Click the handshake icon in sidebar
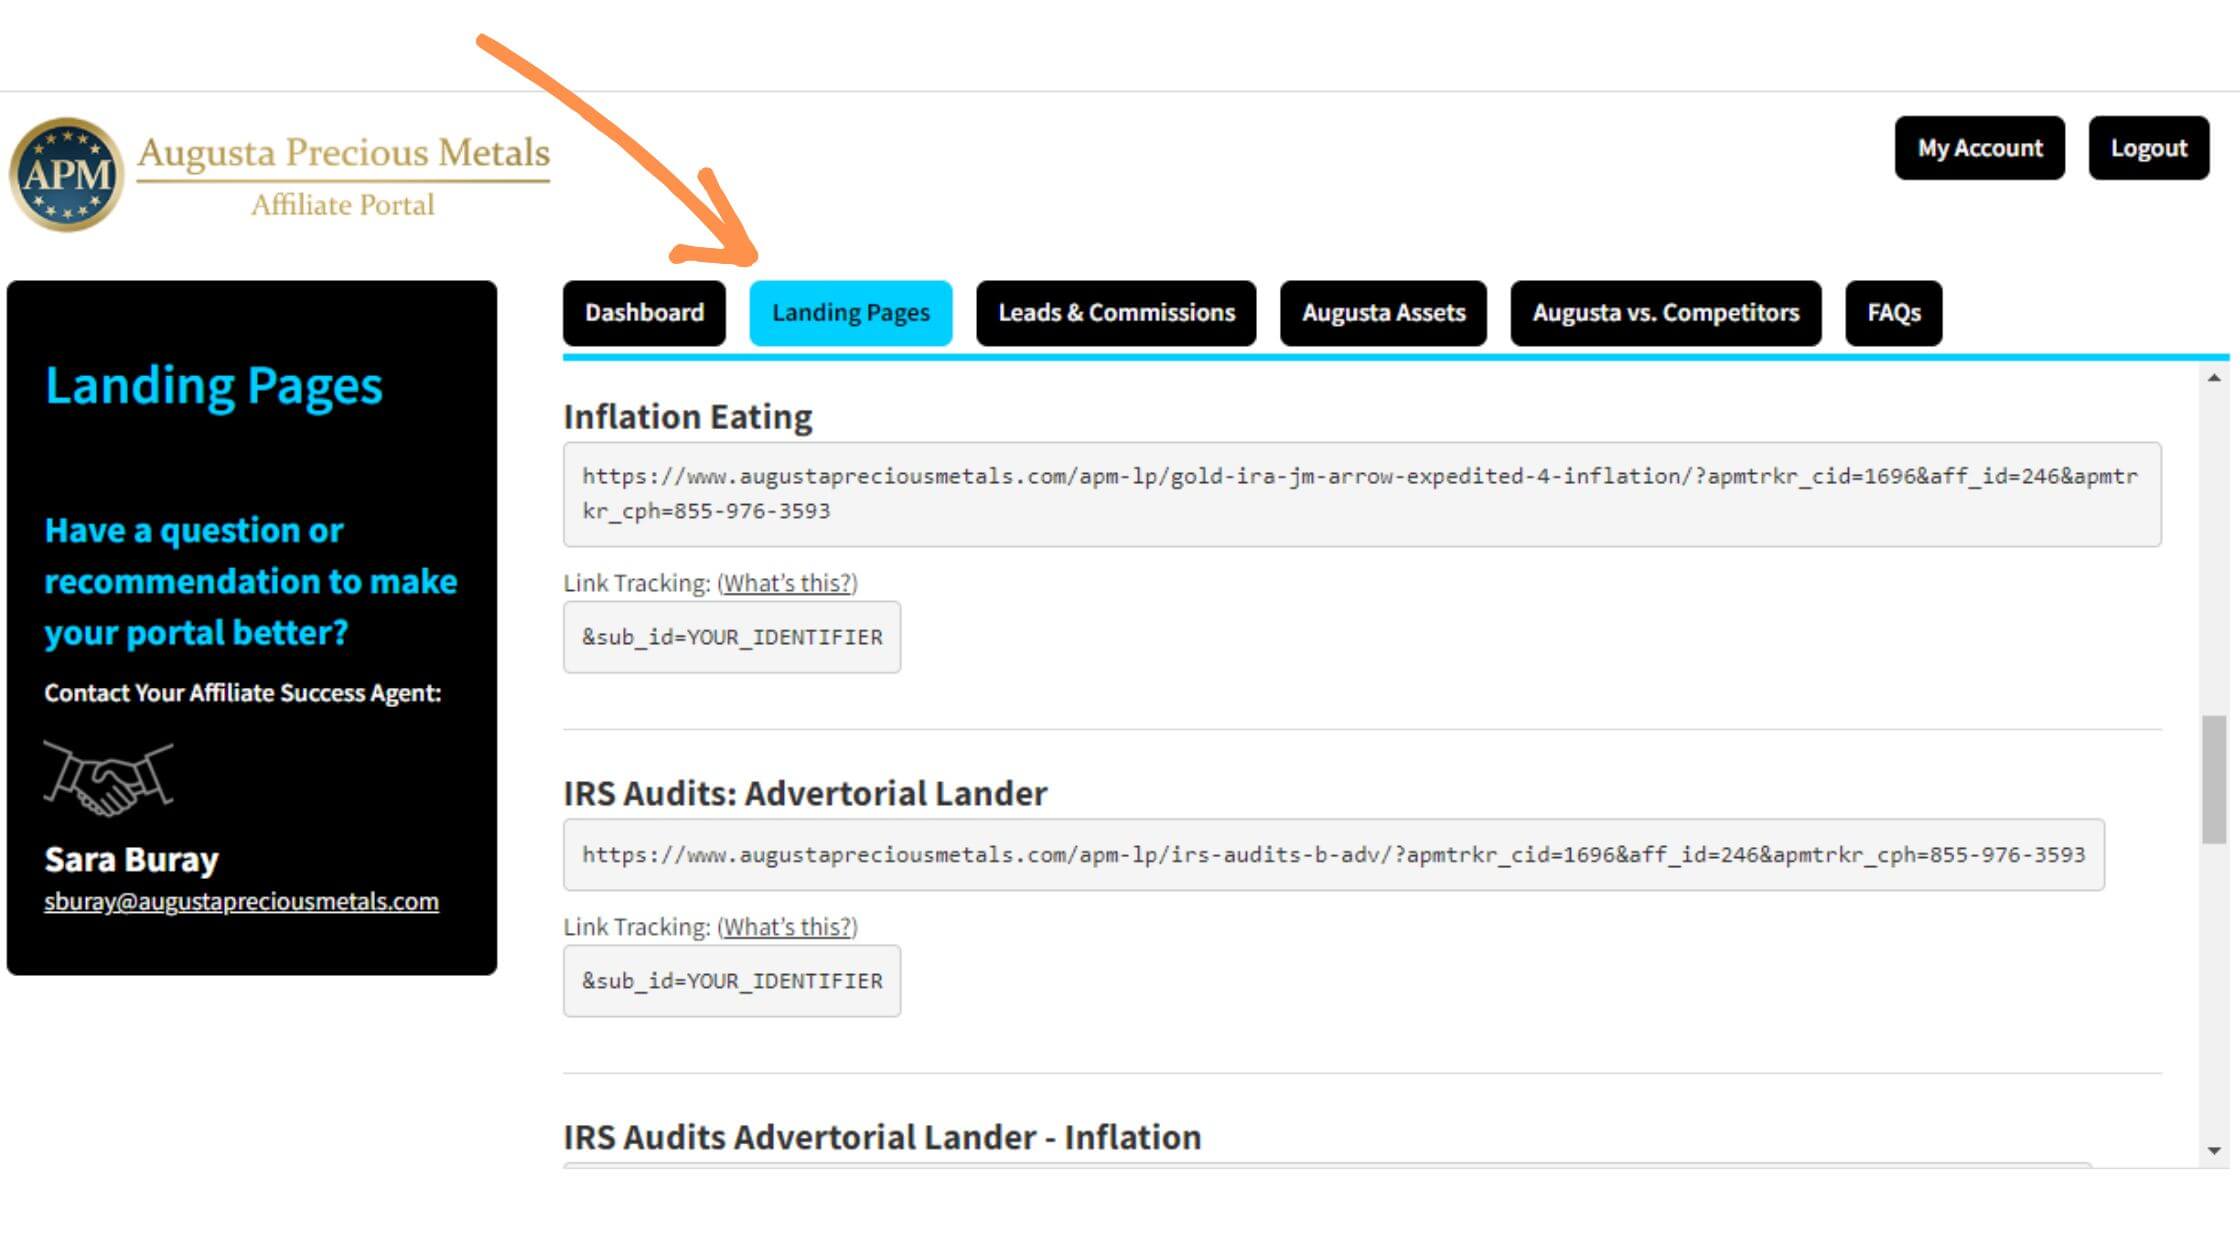Screen dimensions: 2240x1260 [x=108, y=777]
